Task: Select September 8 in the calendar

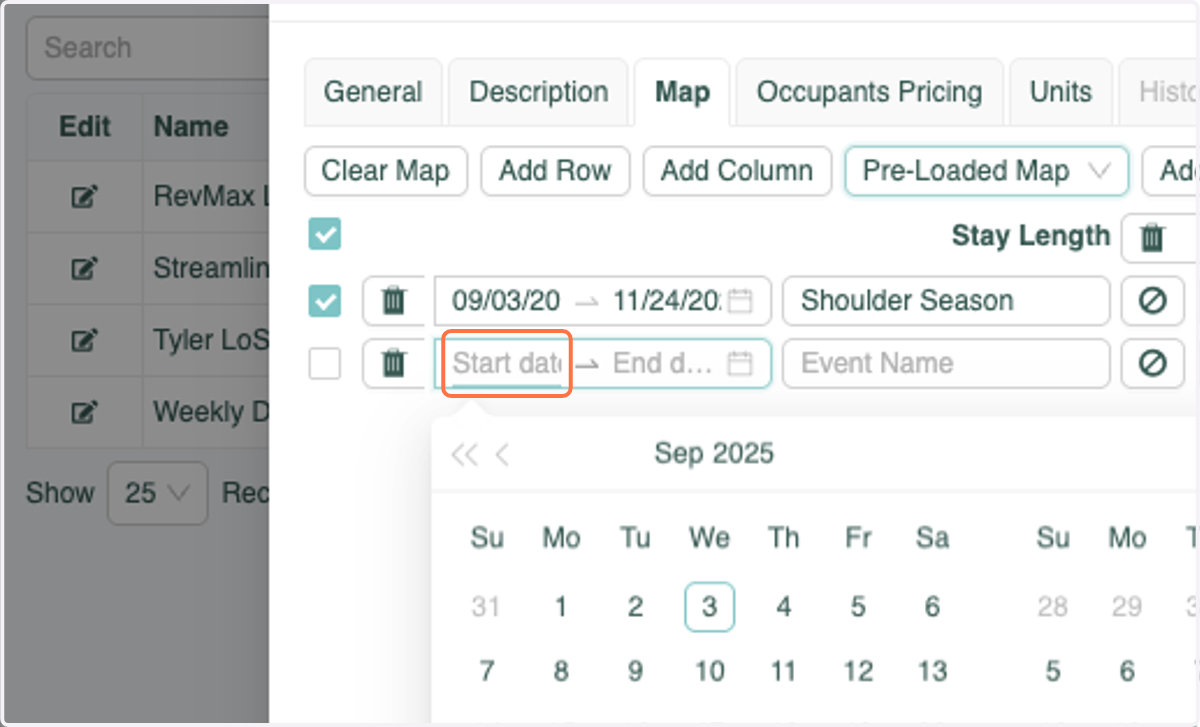Action: pyautogui.click(x=561, y=671)
